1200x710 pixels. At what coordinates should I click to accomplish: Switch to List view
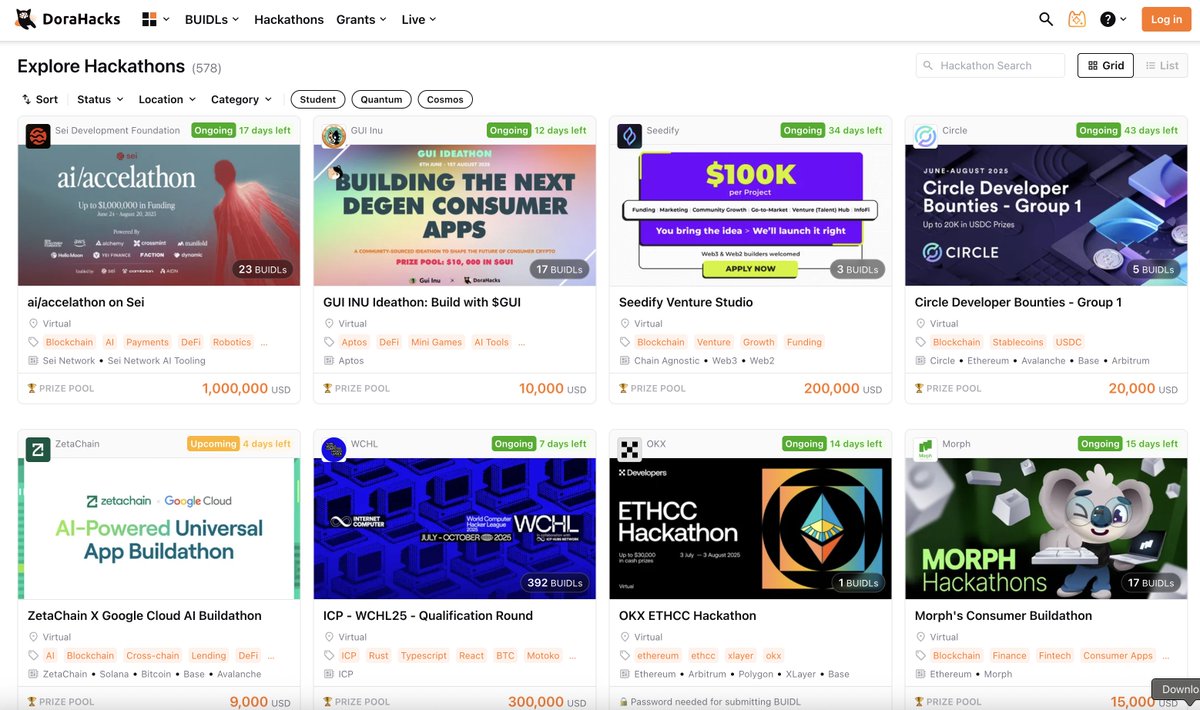(1161, 65)
